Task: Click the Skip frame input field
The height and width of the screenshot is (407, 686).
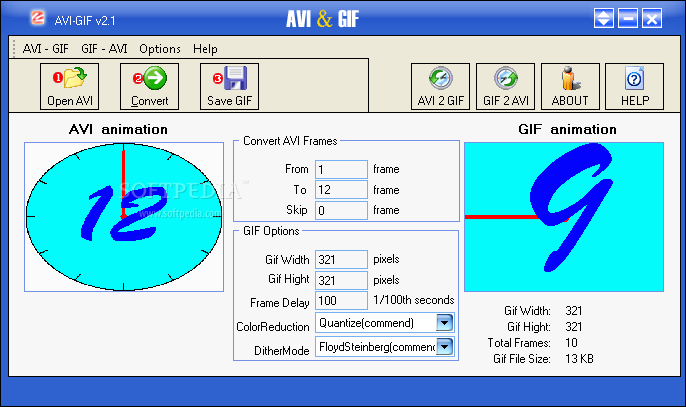Action: pos(341,211)
